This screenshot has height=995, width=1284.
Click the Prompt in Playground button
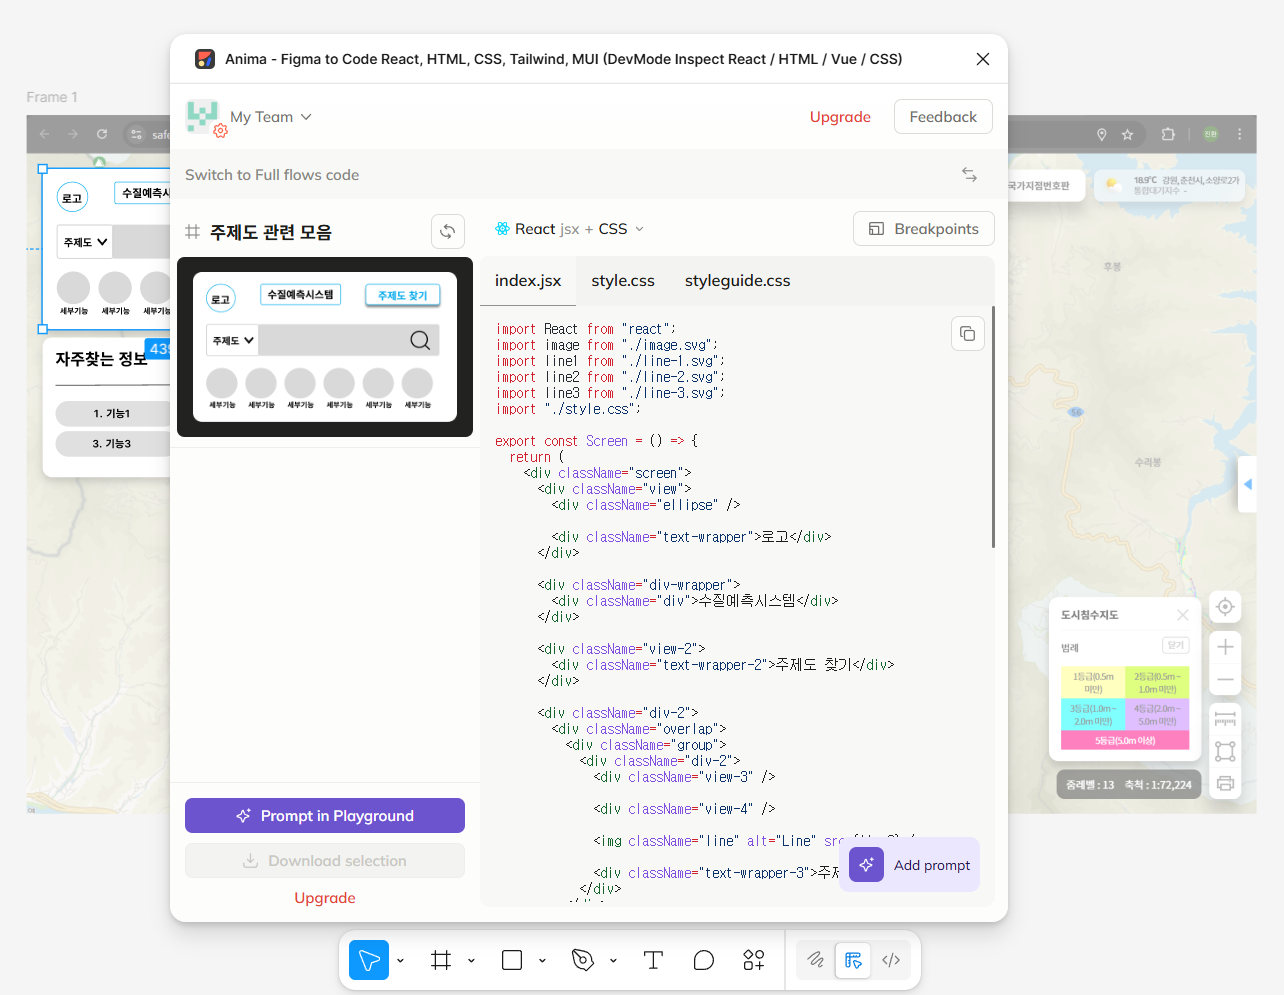[x=325, y=816]
